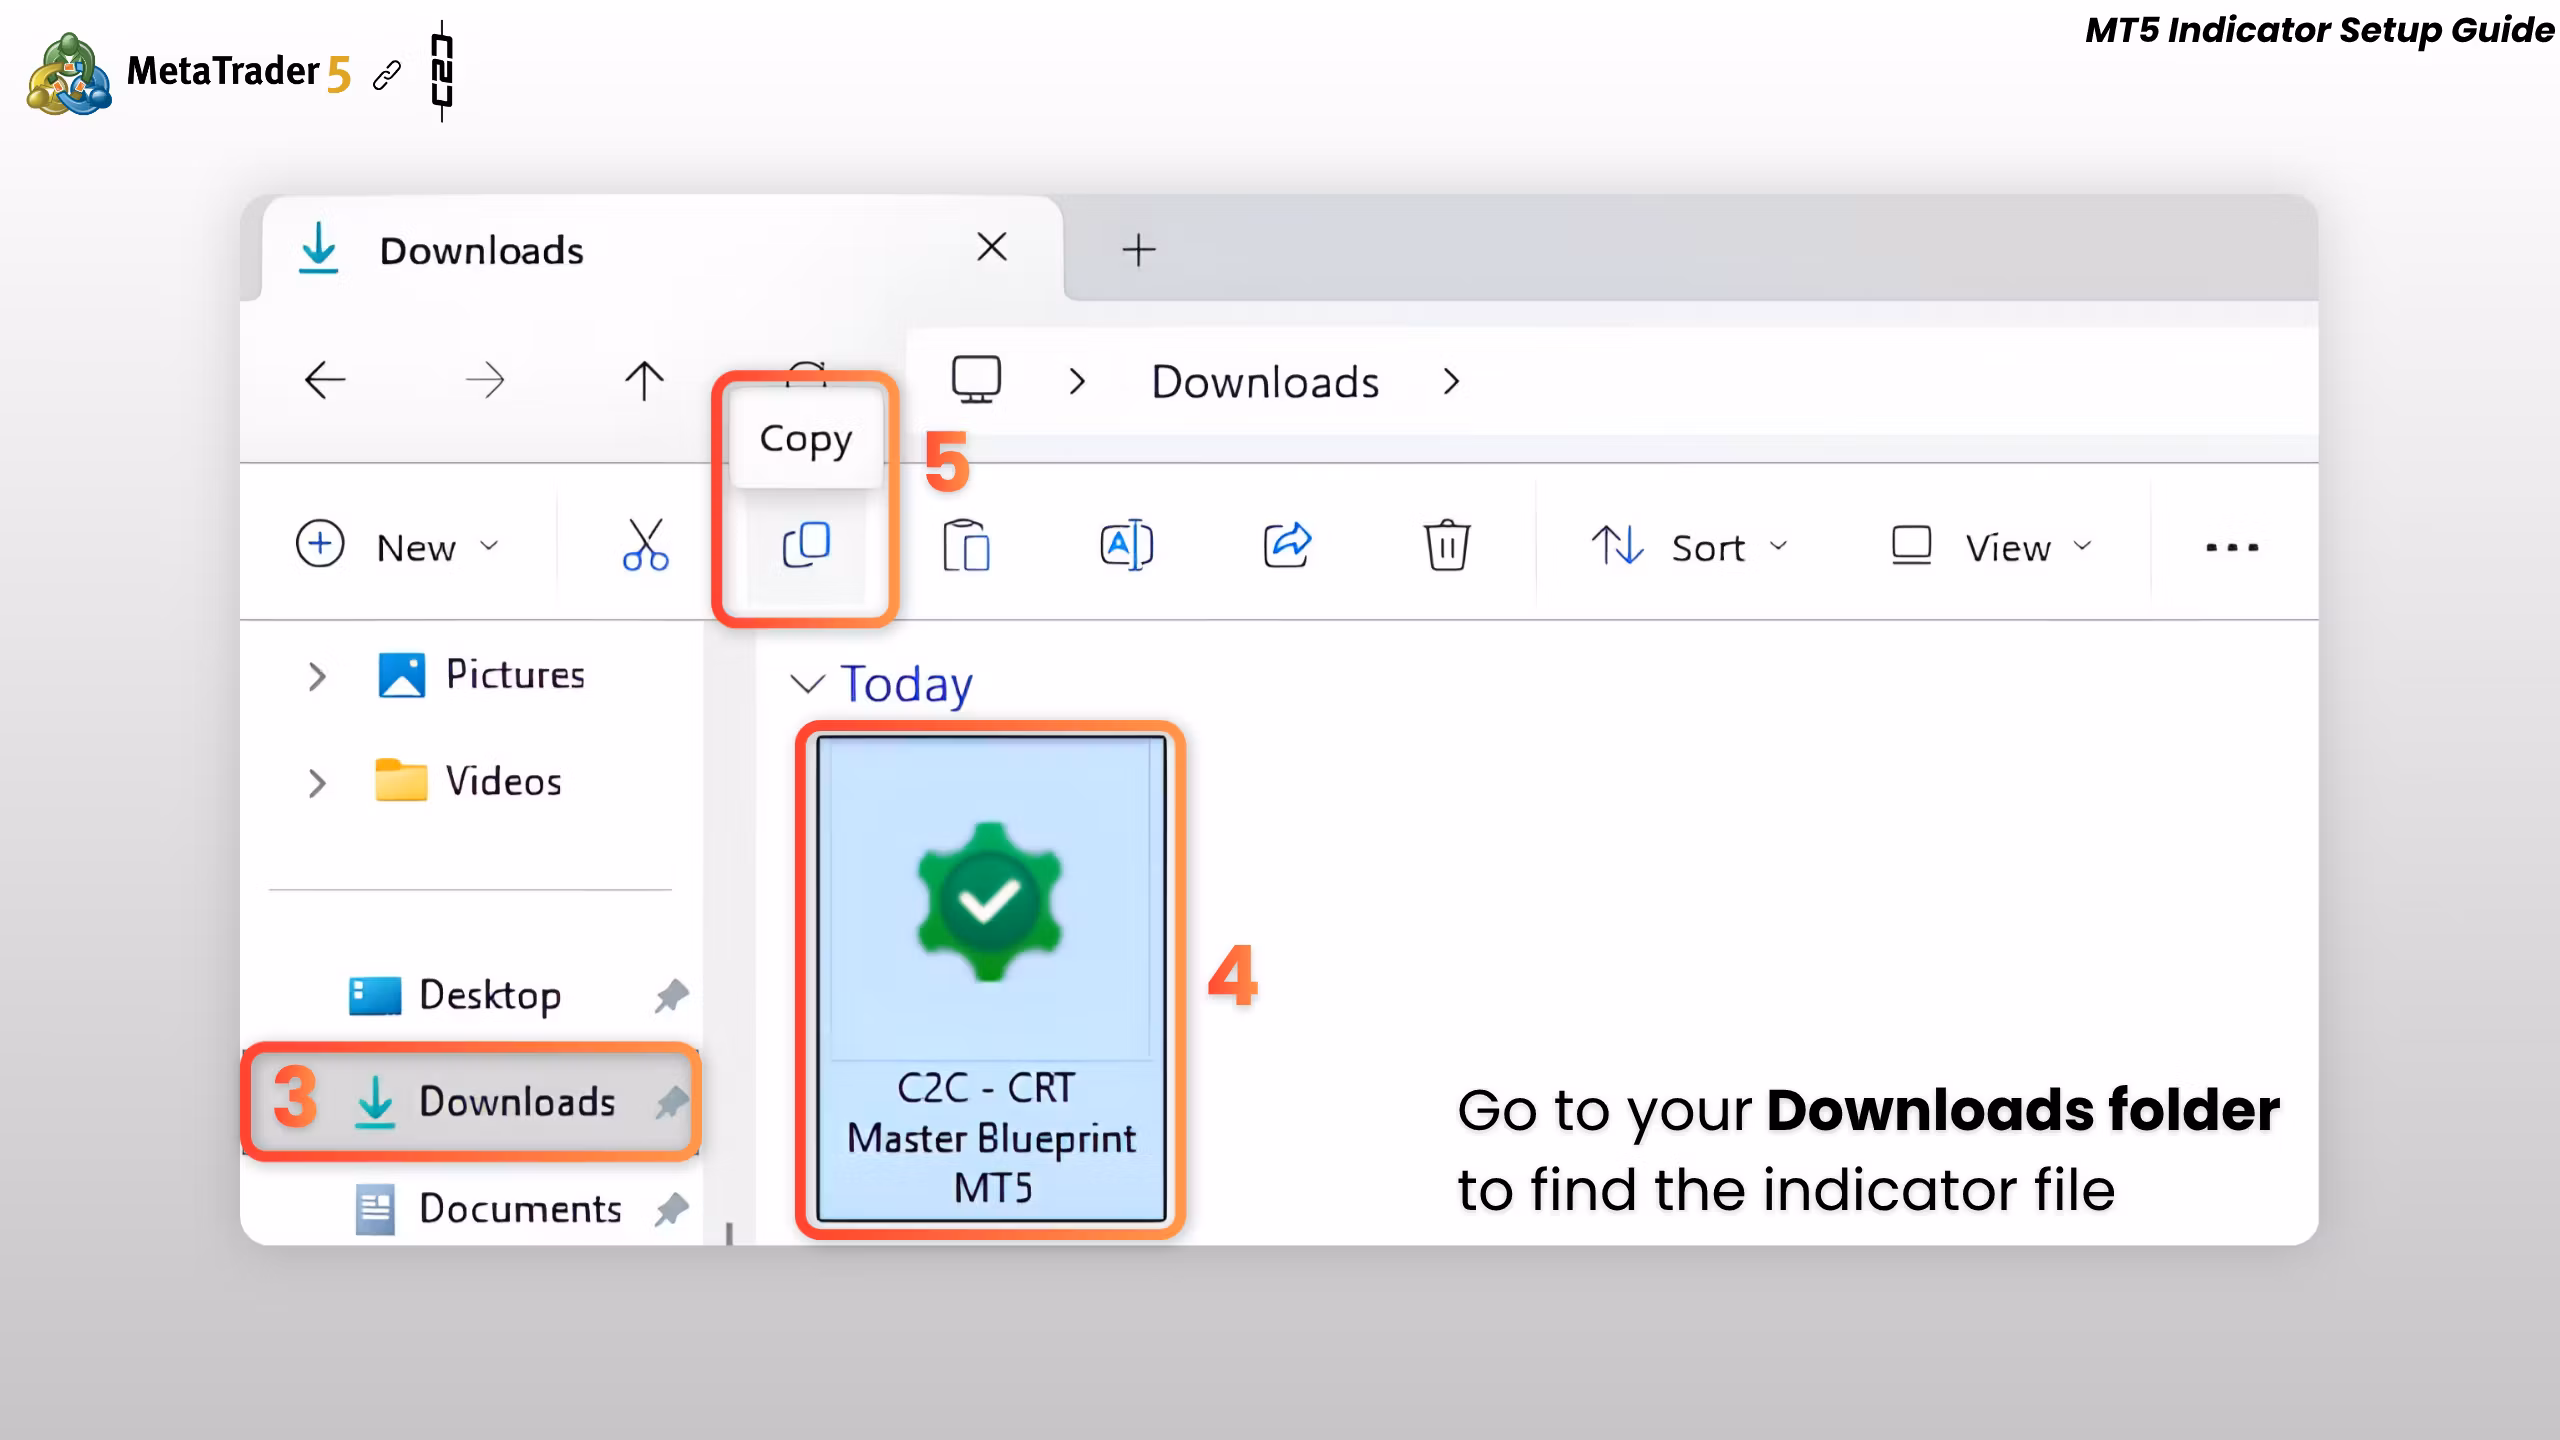Go back with the left arrow
This screenshot has width=2560, height=1440.
click(x=325, y=380)
